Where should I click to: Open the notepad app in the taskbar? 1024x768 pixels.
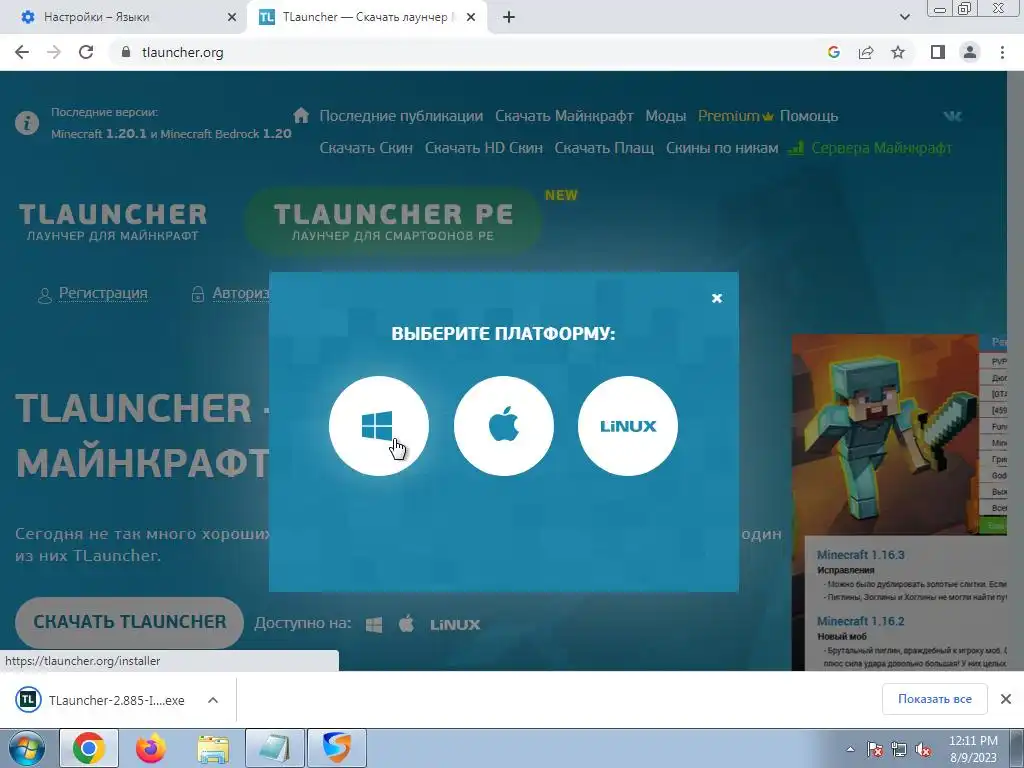275,748
